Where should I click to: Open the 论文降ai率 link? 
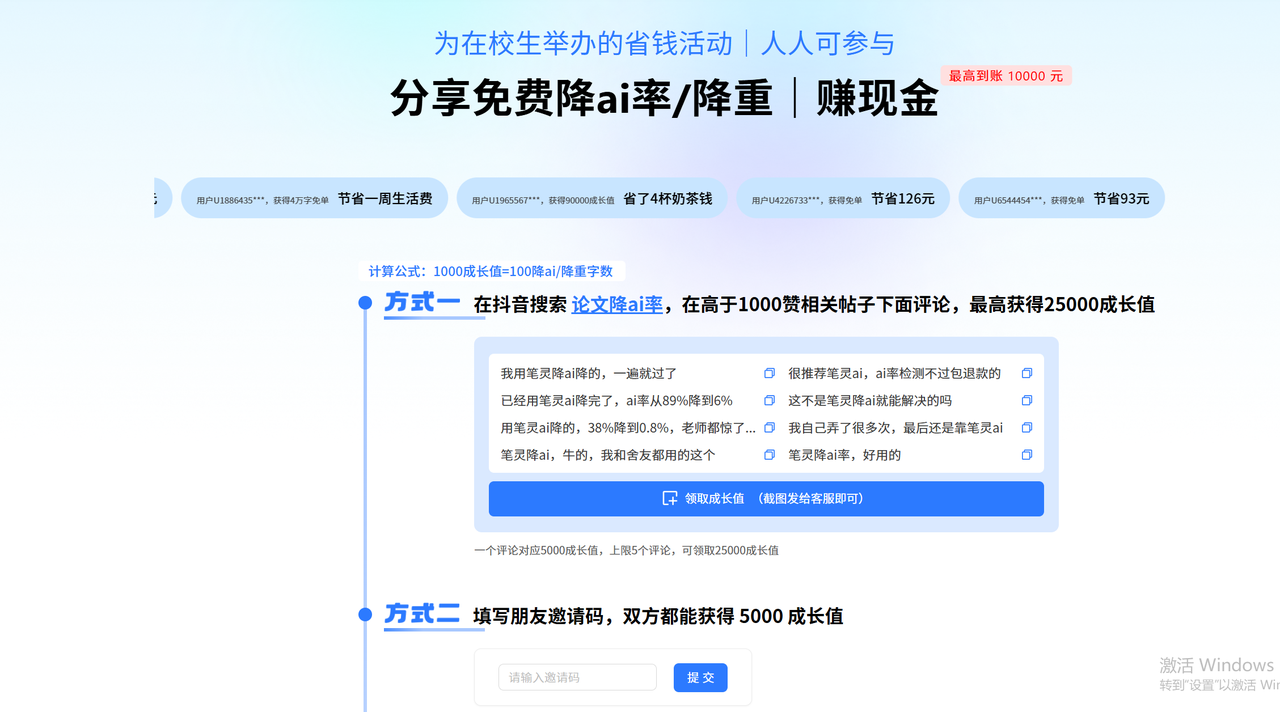click(x=617, y=305)
